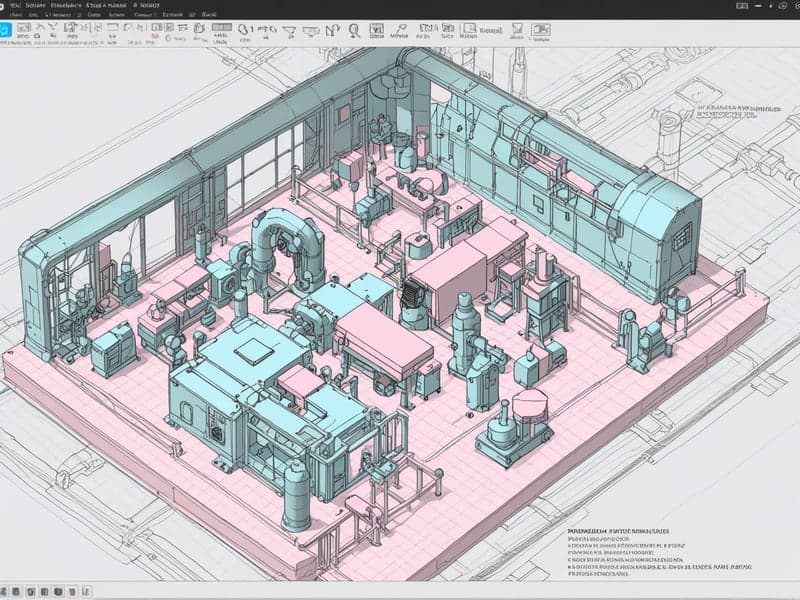Screen dimensions: 800x600
Task: Select the magnifier zoom tool icon
Action: click(353, 31)
